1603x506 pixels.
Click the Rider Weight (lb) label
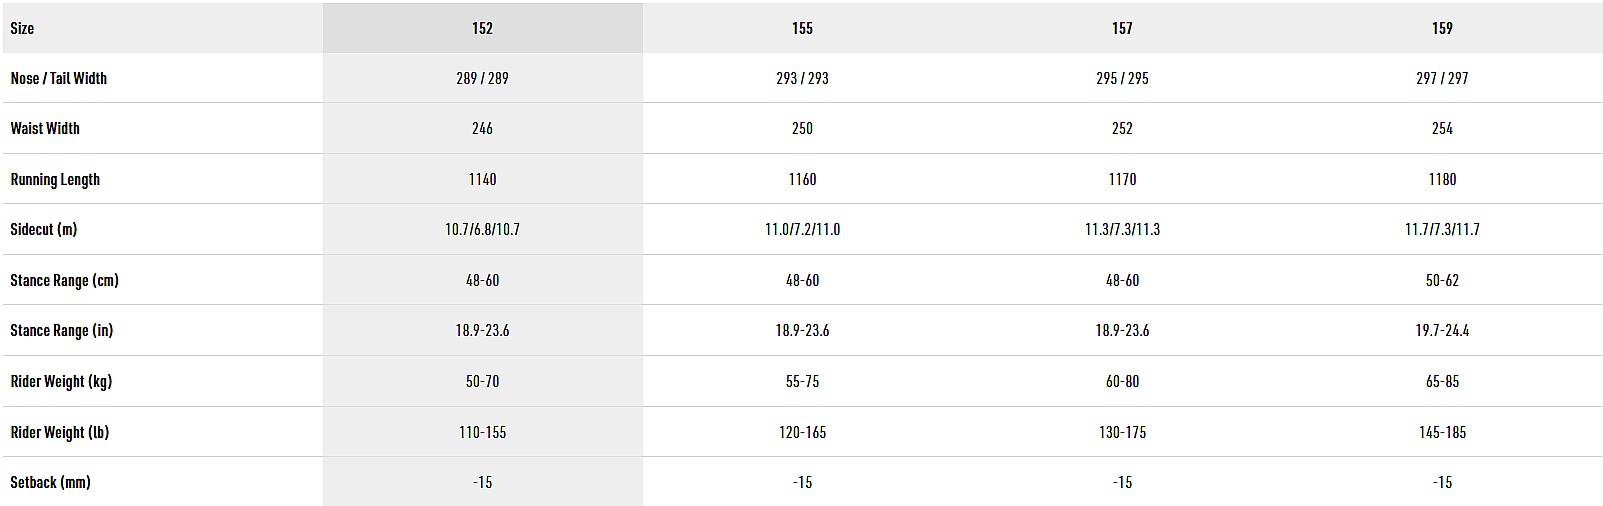coord(59,432)
